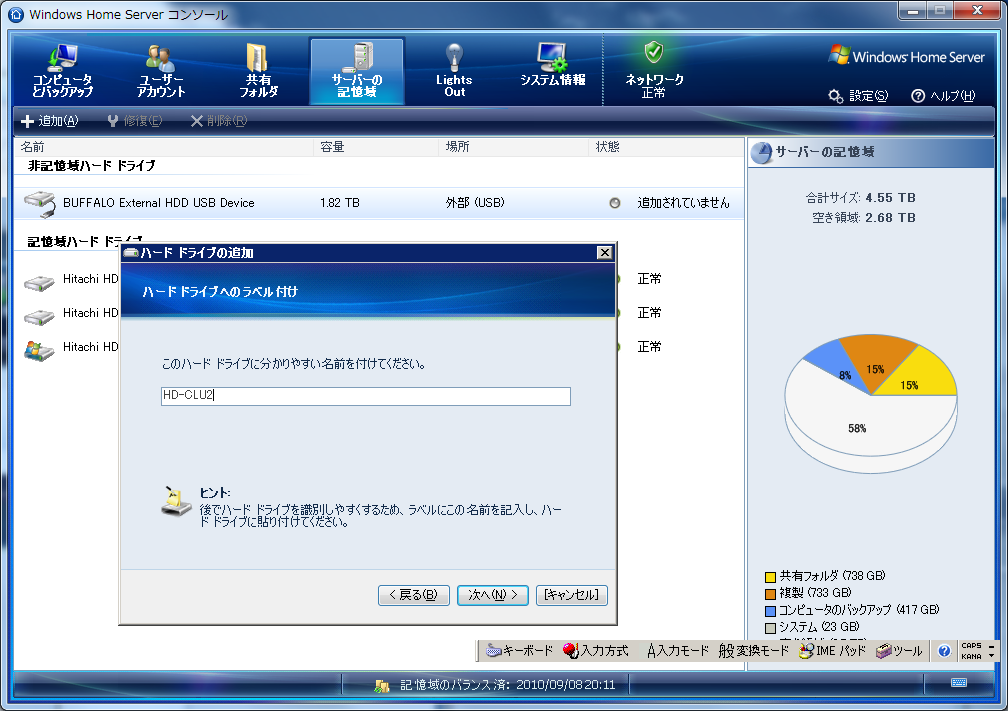Click the Back (戻る) button in the wizard
1008x711 pixels.
click(x=413, y=595)
